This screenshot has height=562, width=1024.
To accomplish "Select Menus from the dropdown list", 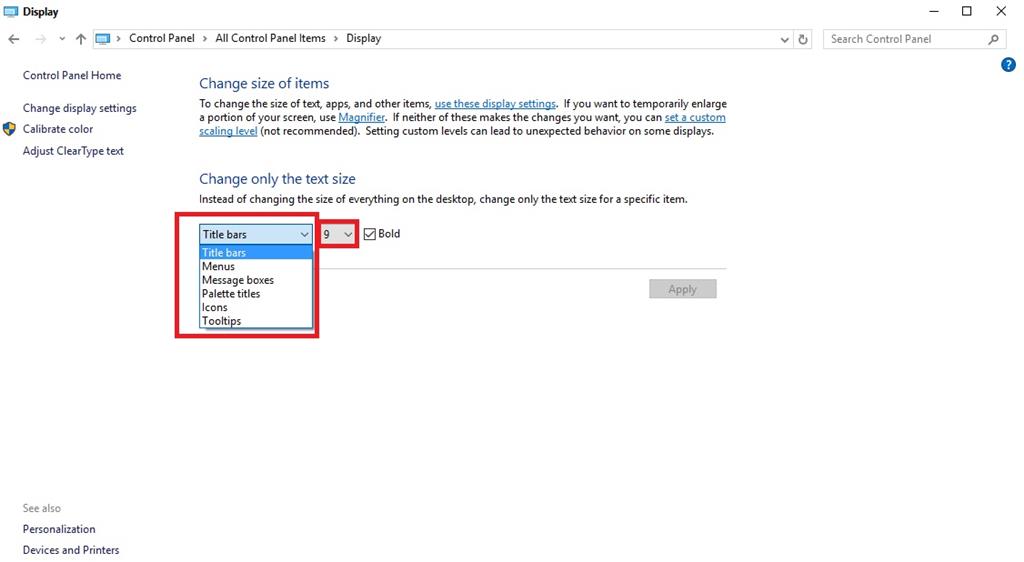I will tap(218, 267).
